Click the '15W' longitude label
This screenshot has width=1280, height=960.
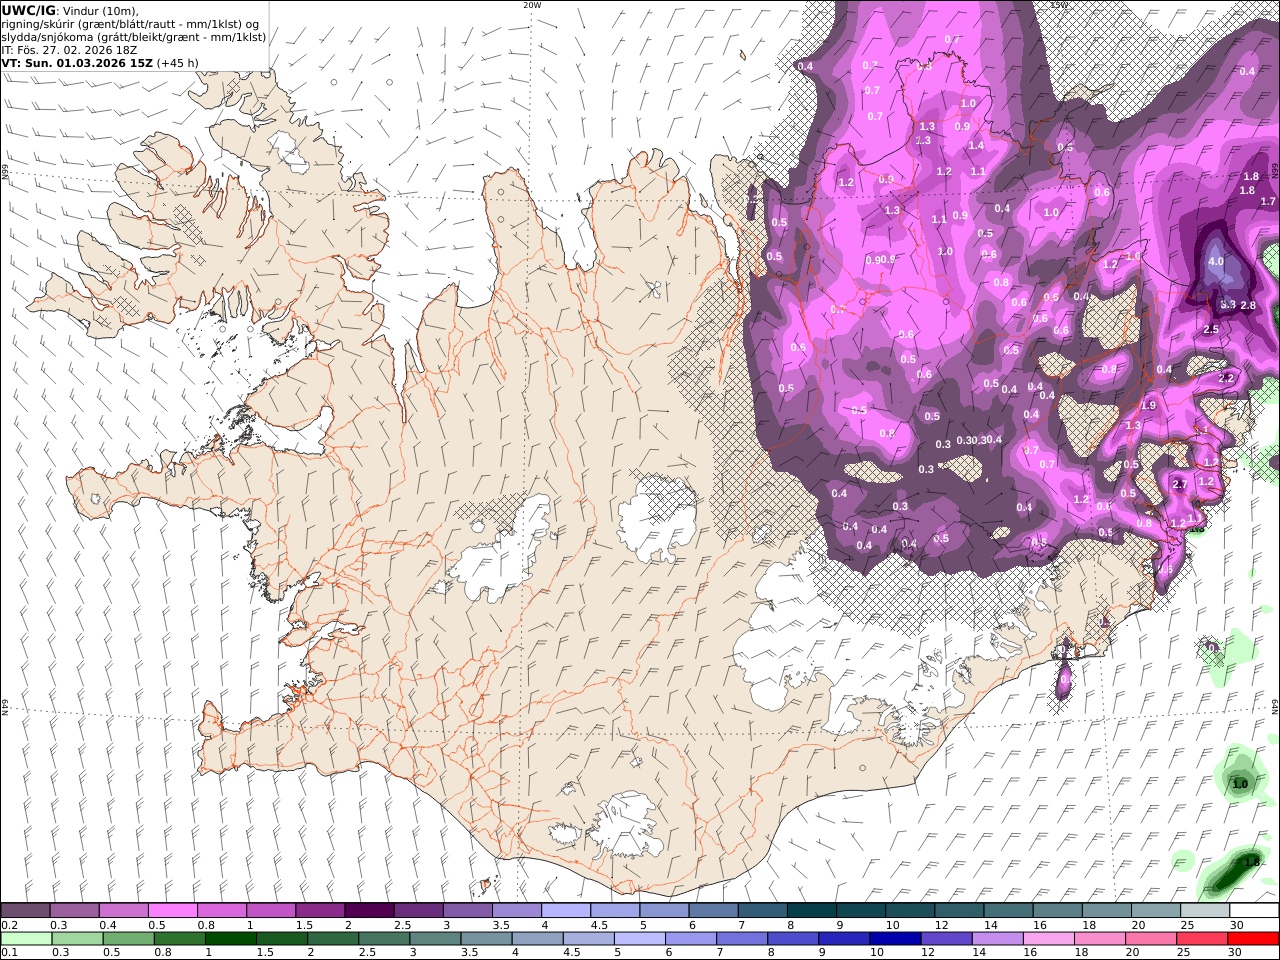(1059, 5)
